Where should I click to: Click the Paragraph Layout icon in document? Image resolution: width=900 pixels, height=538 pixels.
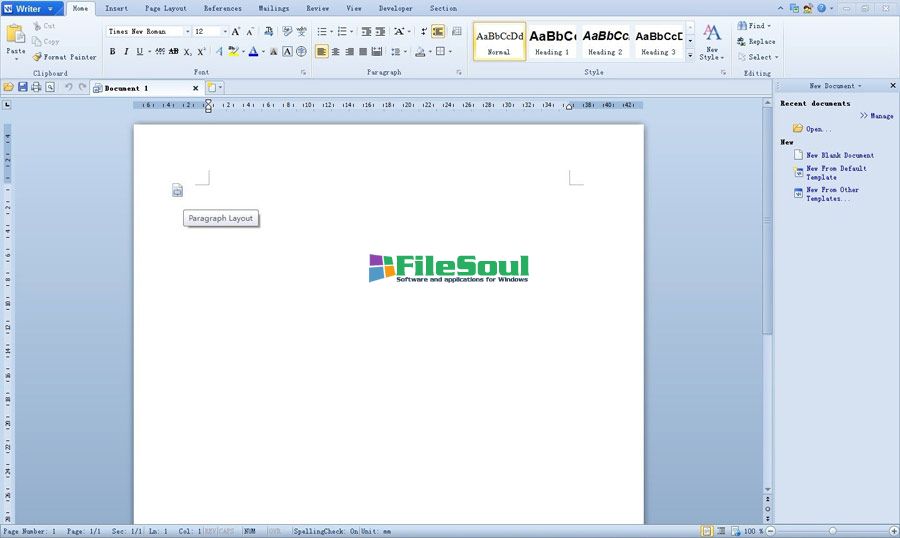point(177,190)
